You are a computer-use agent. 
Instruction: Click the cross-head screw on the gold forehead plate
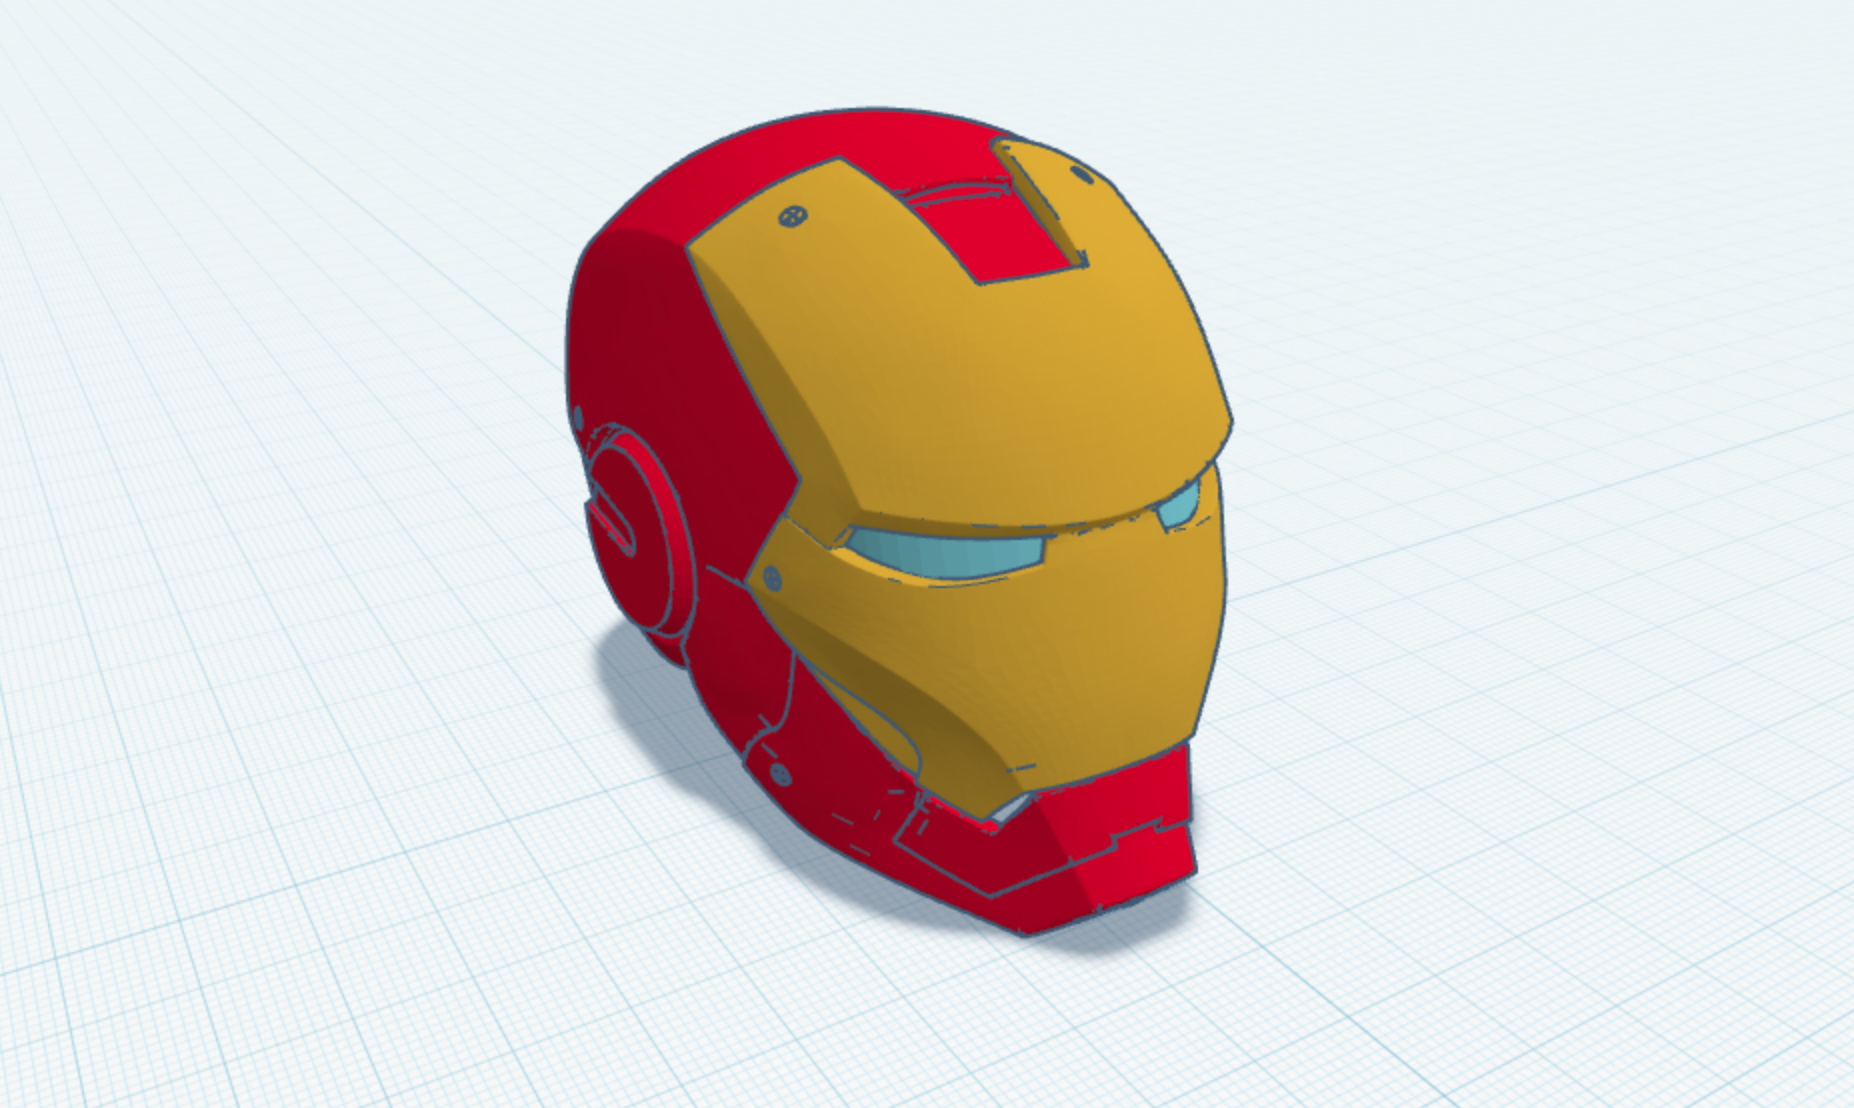(793, 216)
